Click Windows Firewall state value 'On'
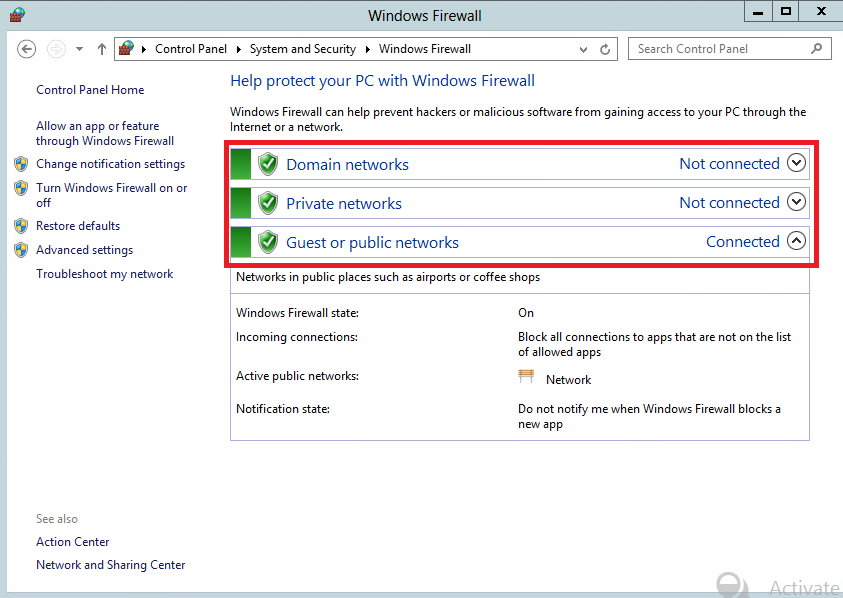This screenshot has height=598, width=843. (x=526, y=313)
